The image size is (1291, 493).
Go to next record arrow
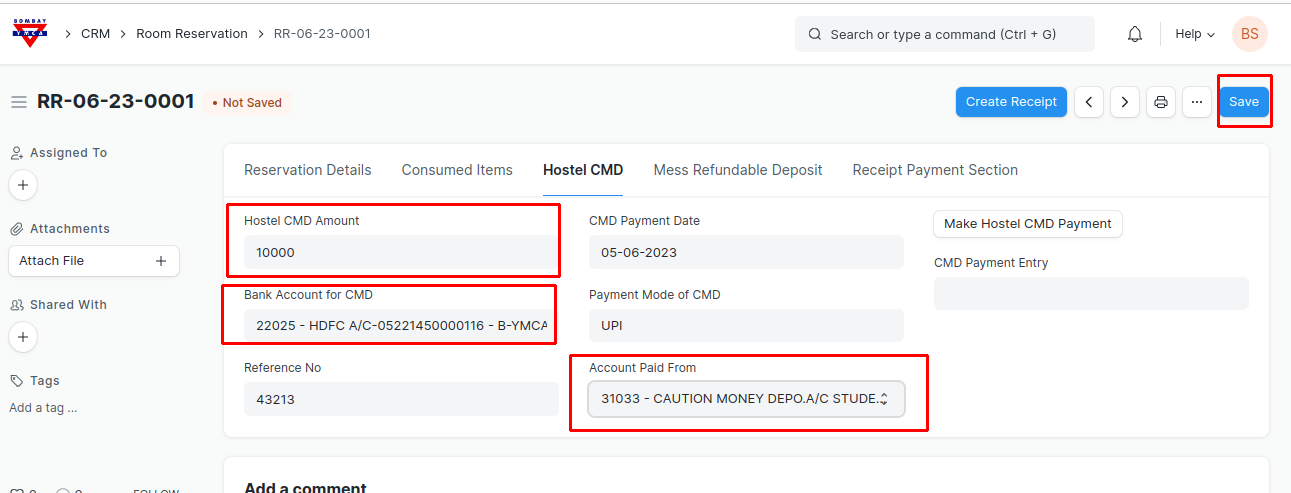(1125, 102)
